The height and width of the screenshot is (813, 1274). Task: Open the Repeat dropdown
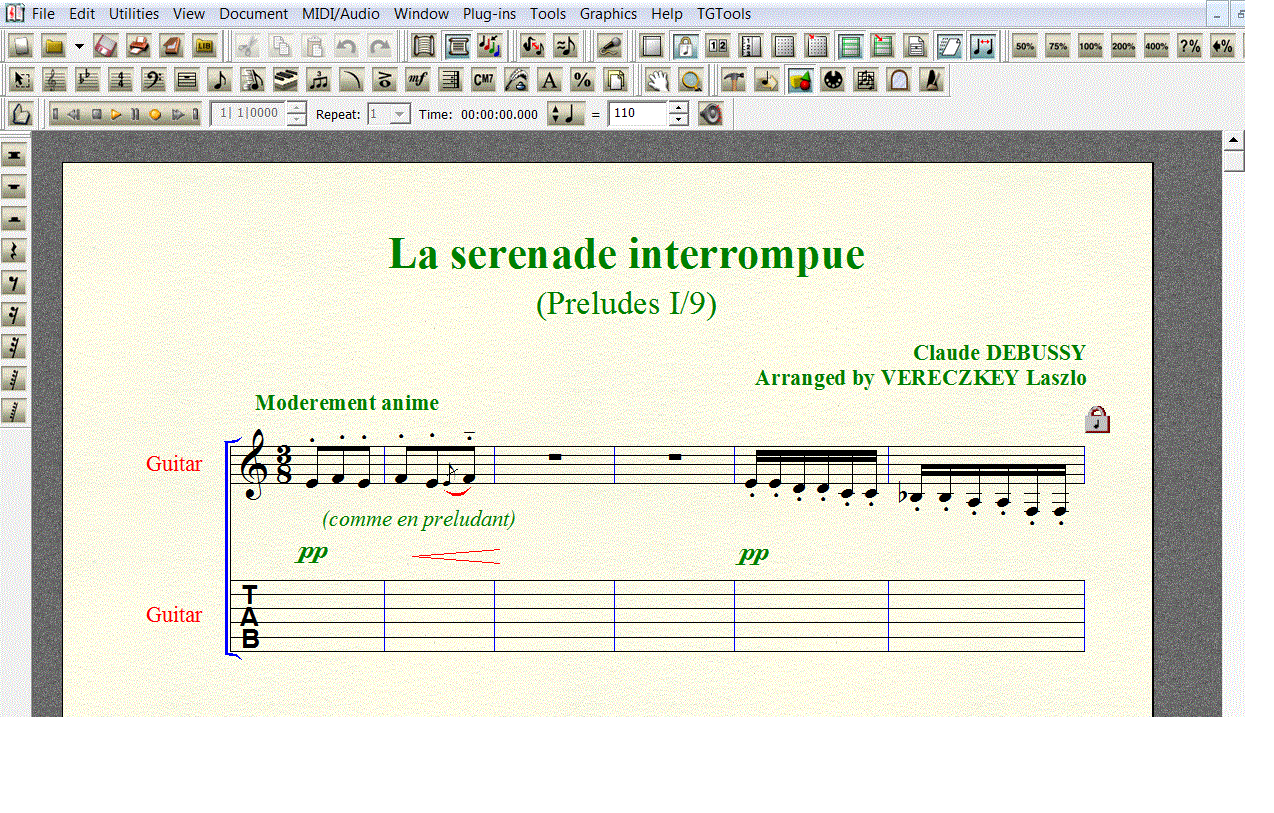pyautogui.click(x=400, y=114)
